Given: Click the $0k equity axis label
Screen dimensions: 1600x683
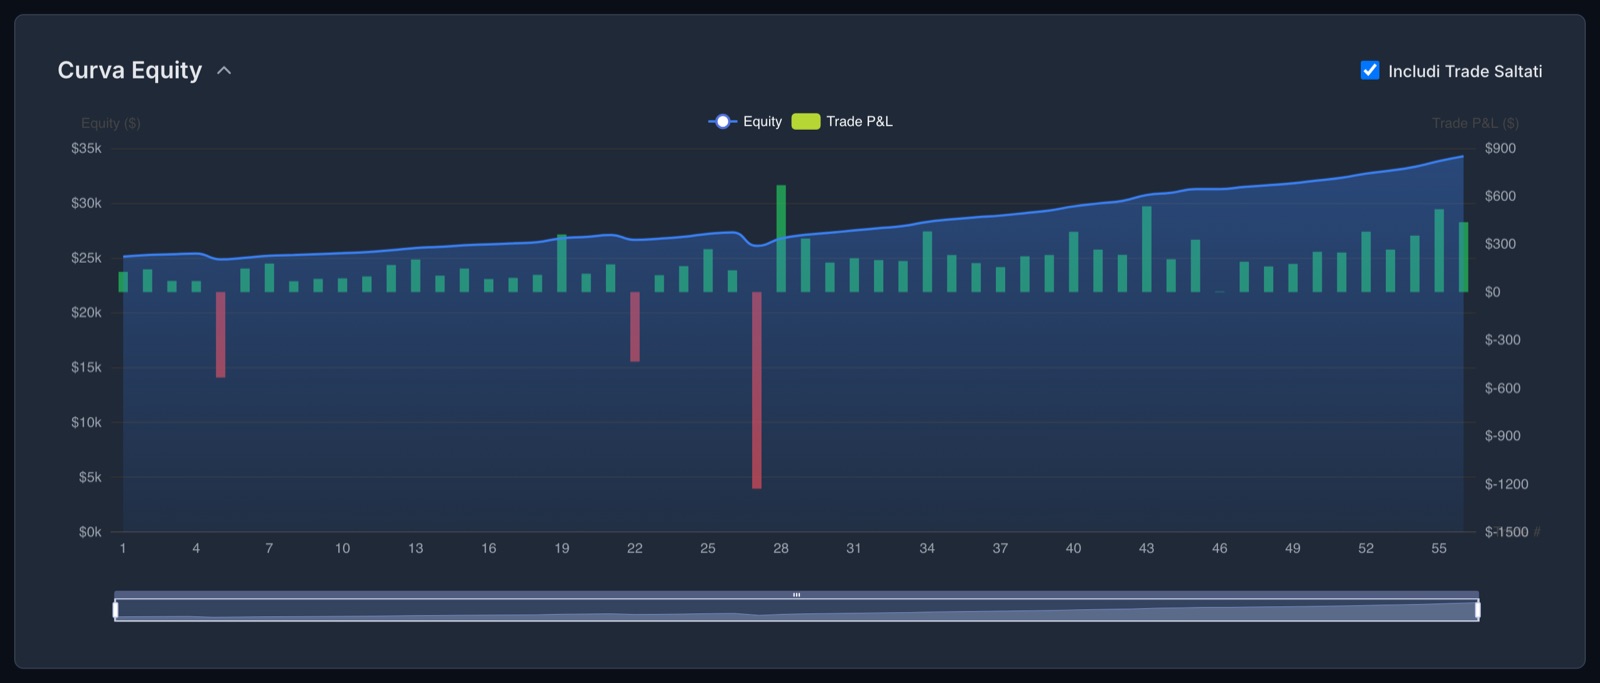Looking at the screenshot, I should (x=90, y=532).
